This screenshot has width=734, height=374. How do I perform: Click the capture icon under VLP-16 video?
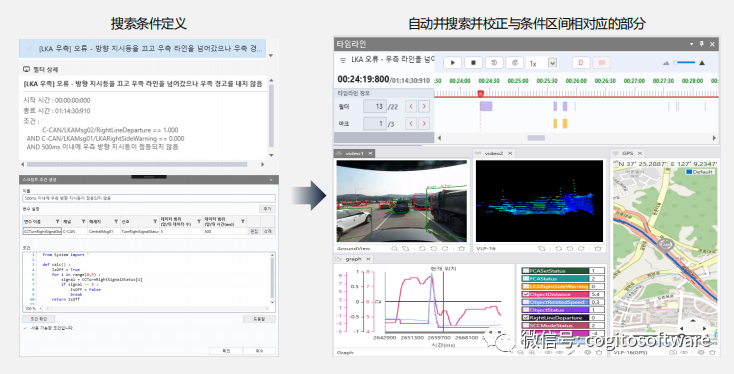point(543,249)
